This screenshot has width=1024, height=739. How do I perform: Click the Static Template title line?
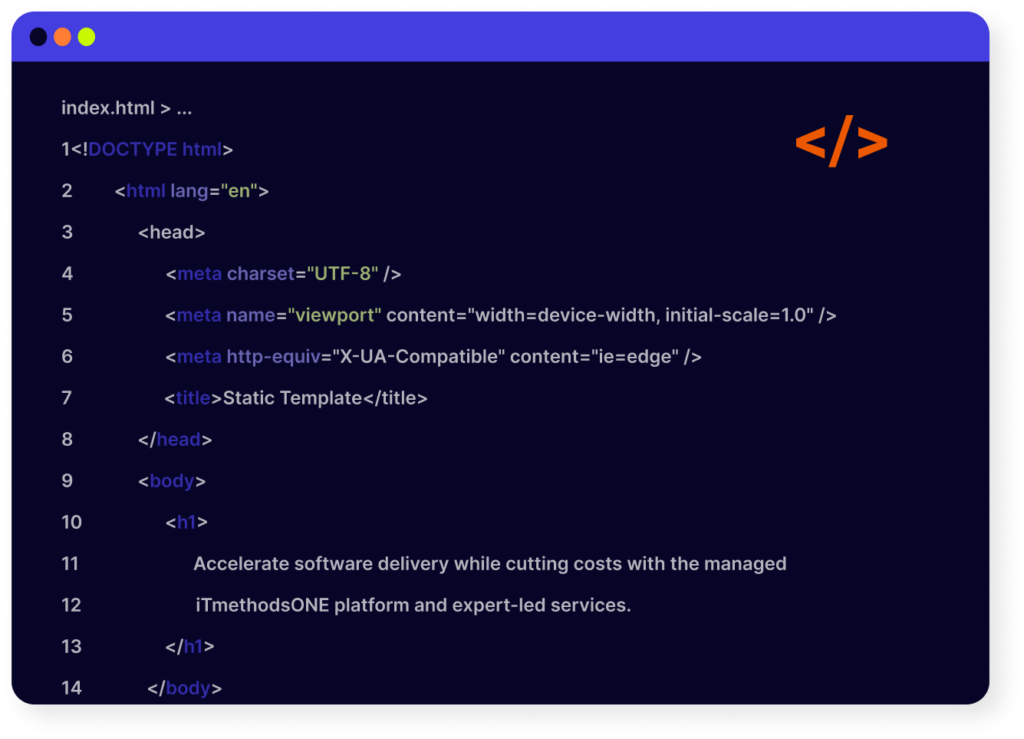tap(296, 398)
